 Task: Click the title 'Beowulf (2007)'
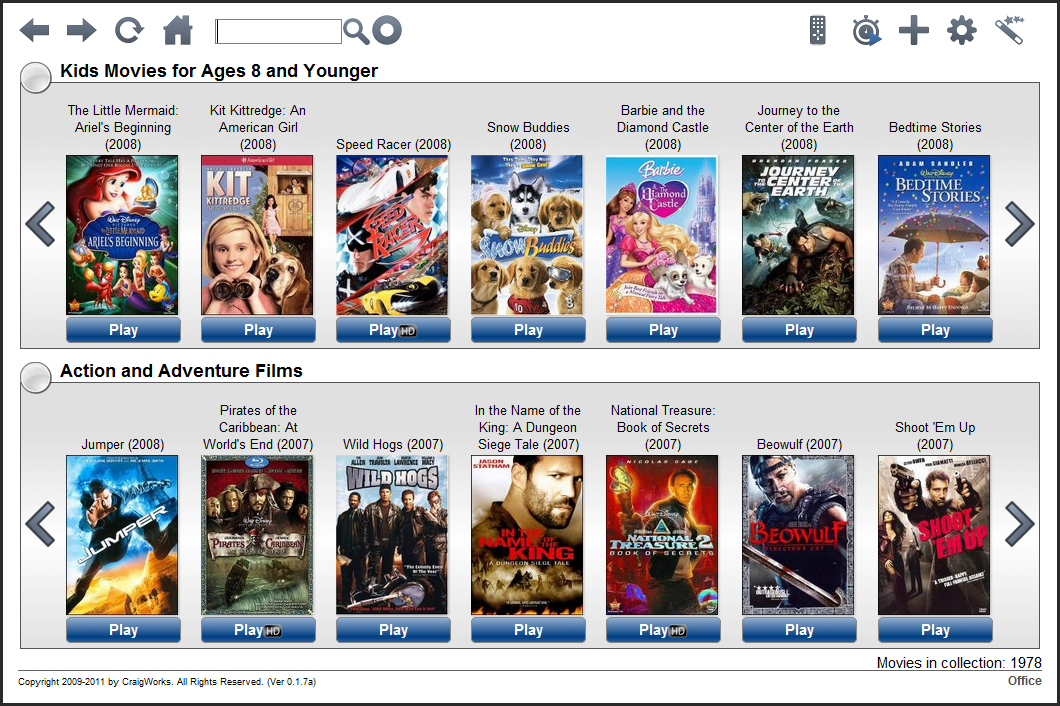pos(799,444)
